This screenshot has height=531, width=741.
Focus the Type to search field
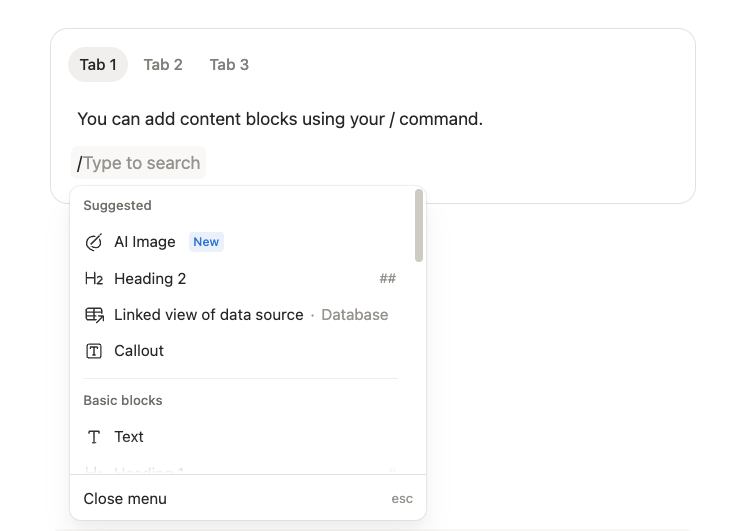(138, 163)
